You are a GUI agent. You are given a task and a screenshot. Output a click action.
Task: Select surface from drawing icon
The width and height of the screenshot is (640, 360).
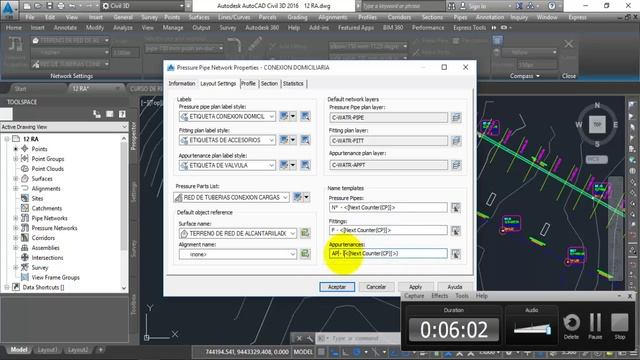(x=305, y=233)
